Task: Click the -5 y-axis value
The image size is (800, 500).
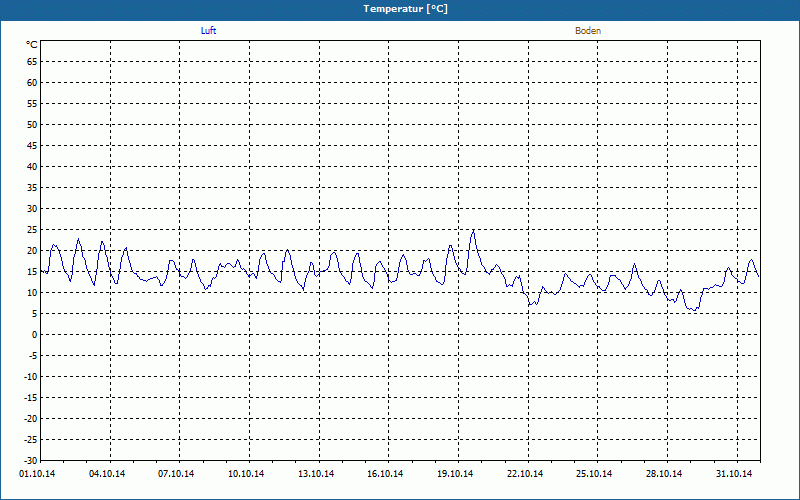Action: click(33, 356)
